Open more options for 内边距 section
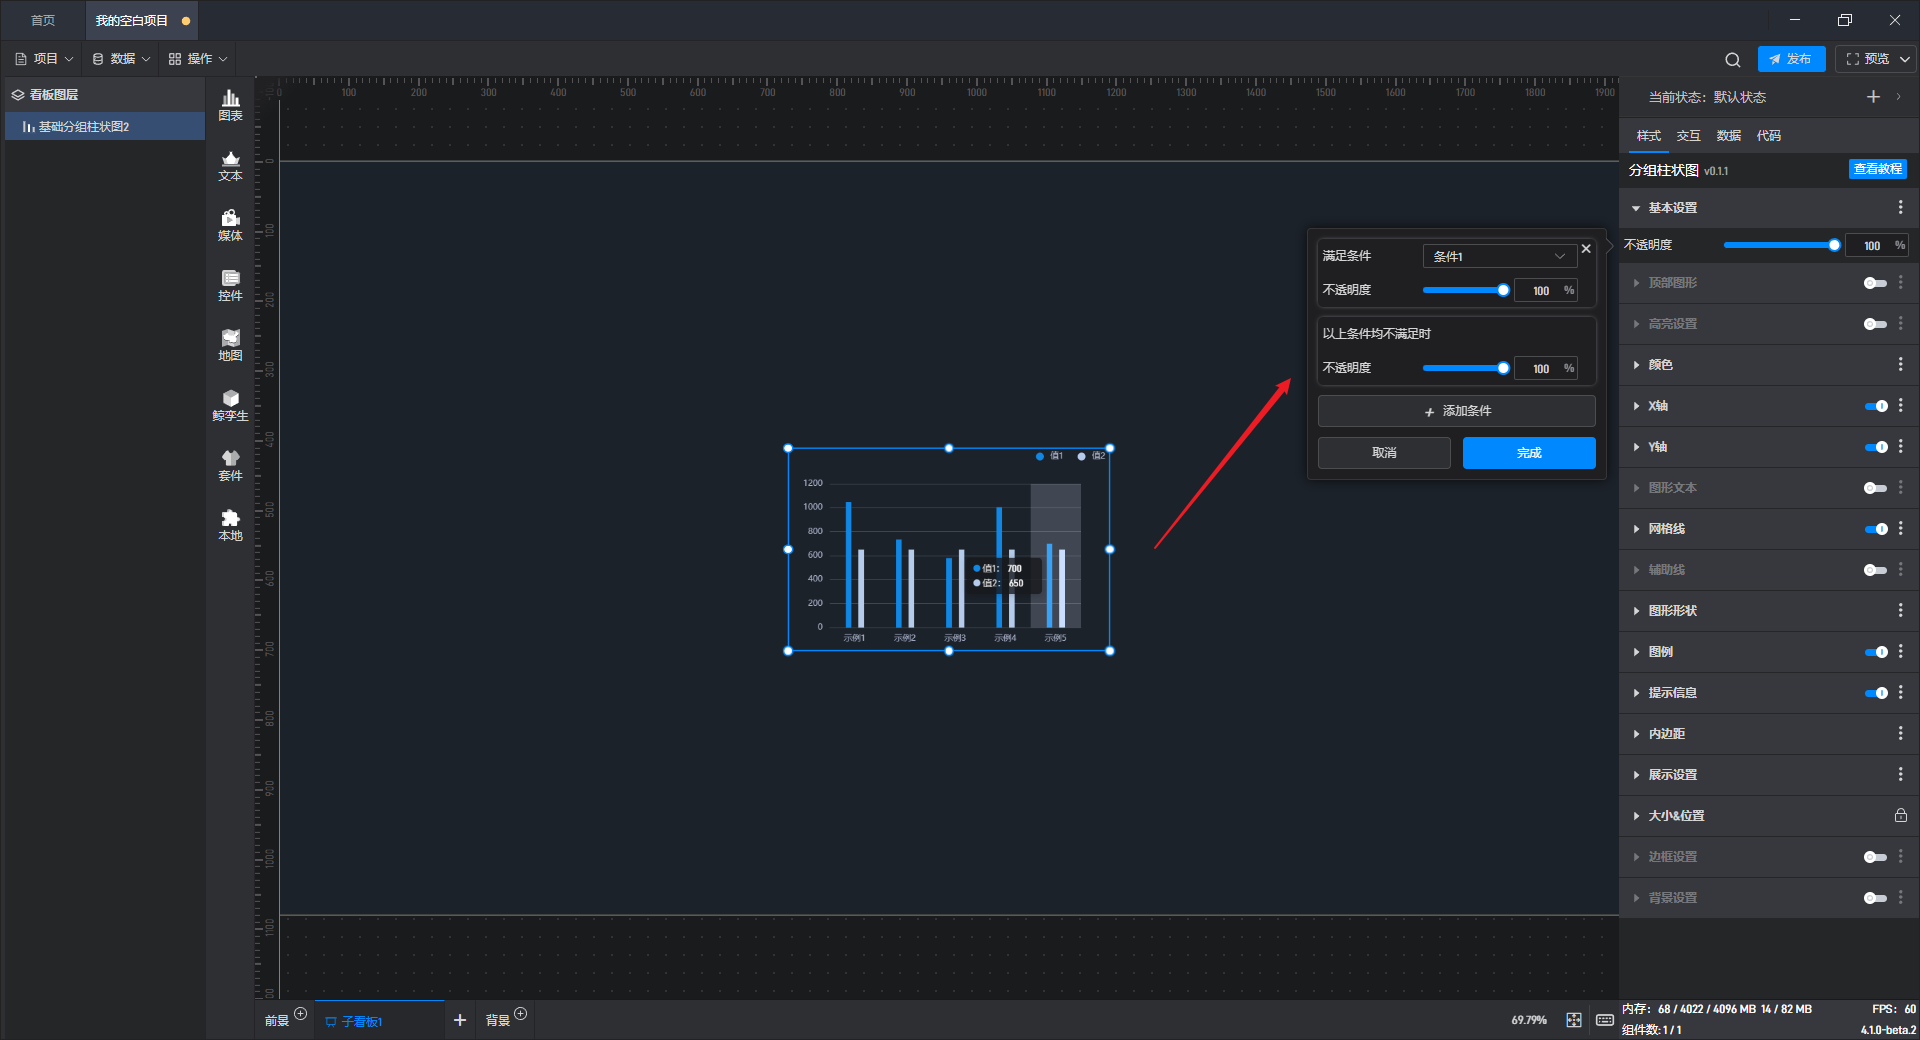 (x=1900, y=733)
